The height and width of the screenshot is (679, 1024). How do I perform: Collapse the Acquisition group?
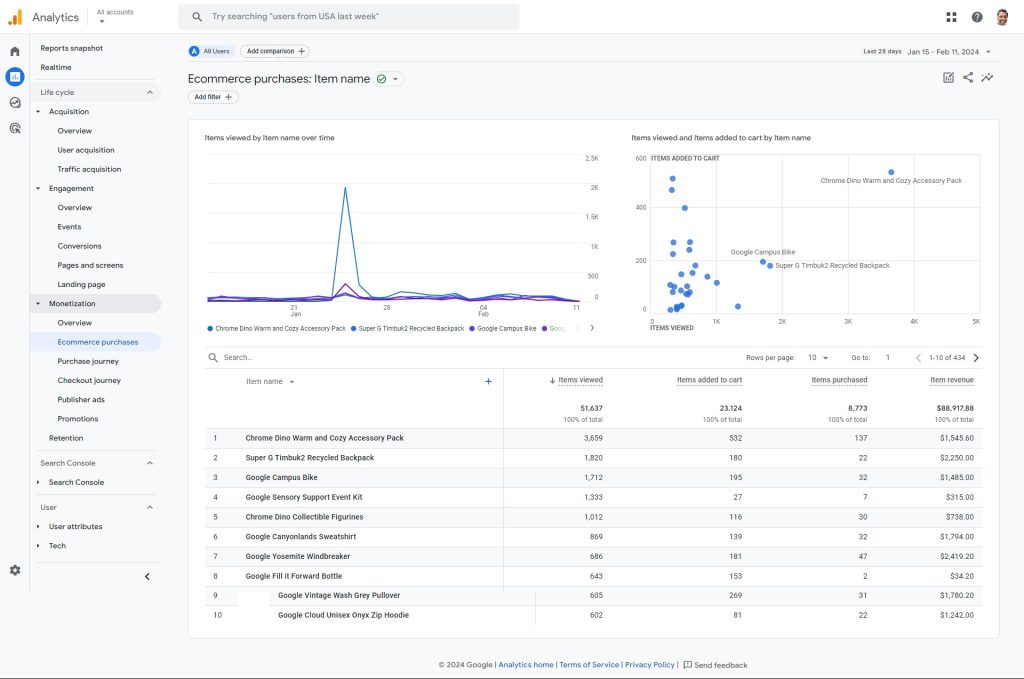coord(38,112)
